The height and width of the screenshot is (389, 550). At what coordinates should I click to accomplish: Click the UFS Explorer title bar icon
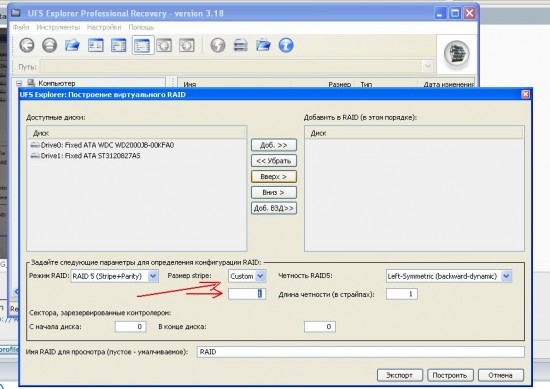pyautogui.click(x=16, y=13)
